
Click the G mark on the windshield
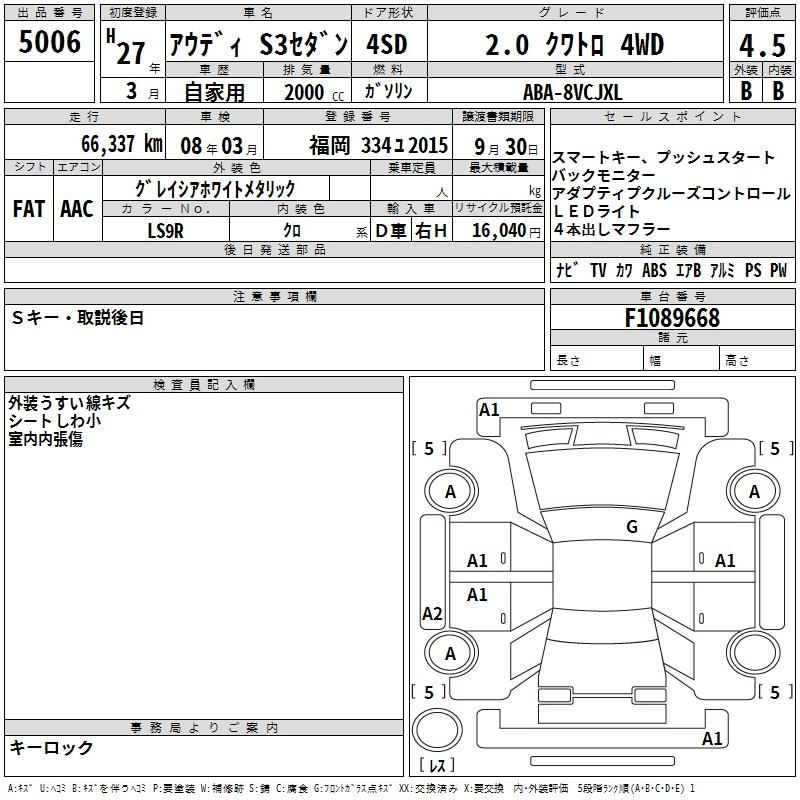[632, 526]
